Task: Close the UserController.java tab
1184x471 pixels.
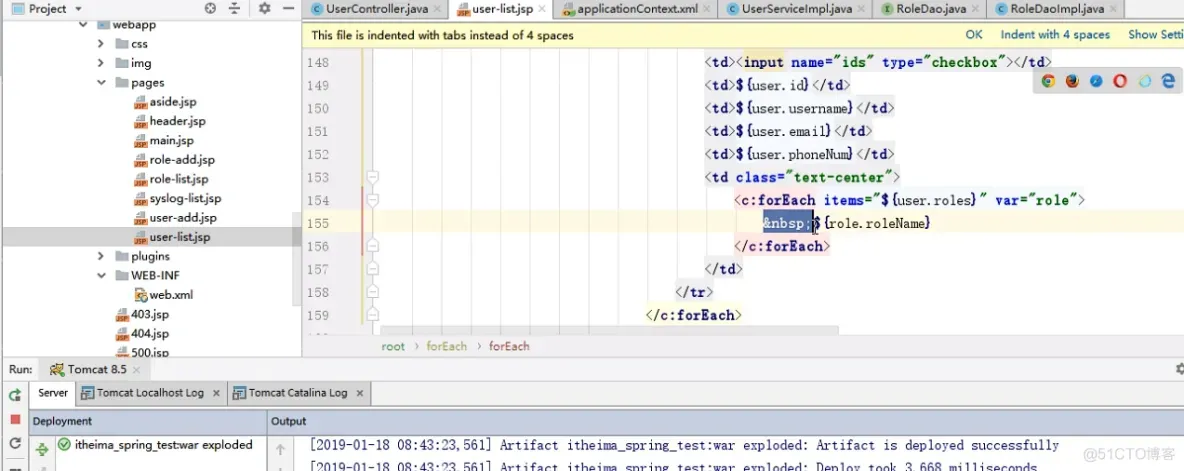Action: pyautogui.click(x=436, y=9)
